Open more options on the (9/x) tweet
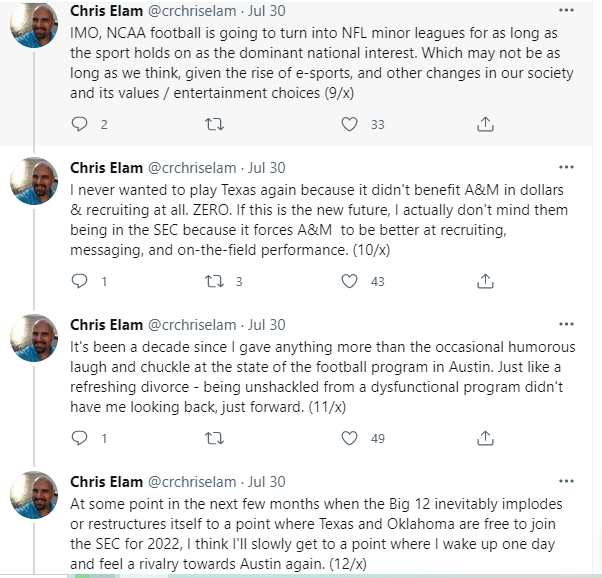Image resolution: width=602 pixels, height=578 pixels. point(566,10)
